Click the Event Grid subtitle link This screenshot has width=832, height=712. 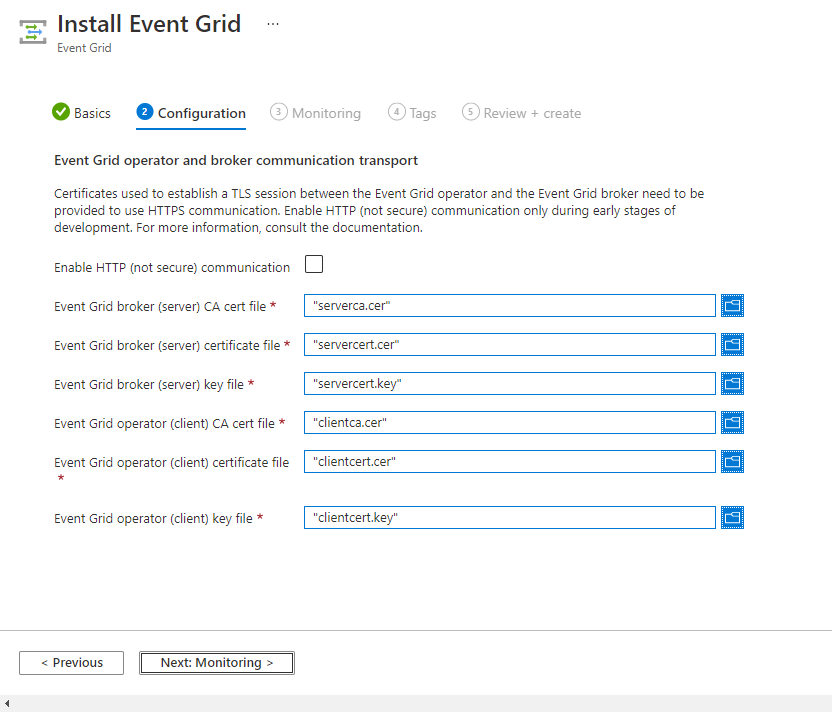click(x=84, y=47)
